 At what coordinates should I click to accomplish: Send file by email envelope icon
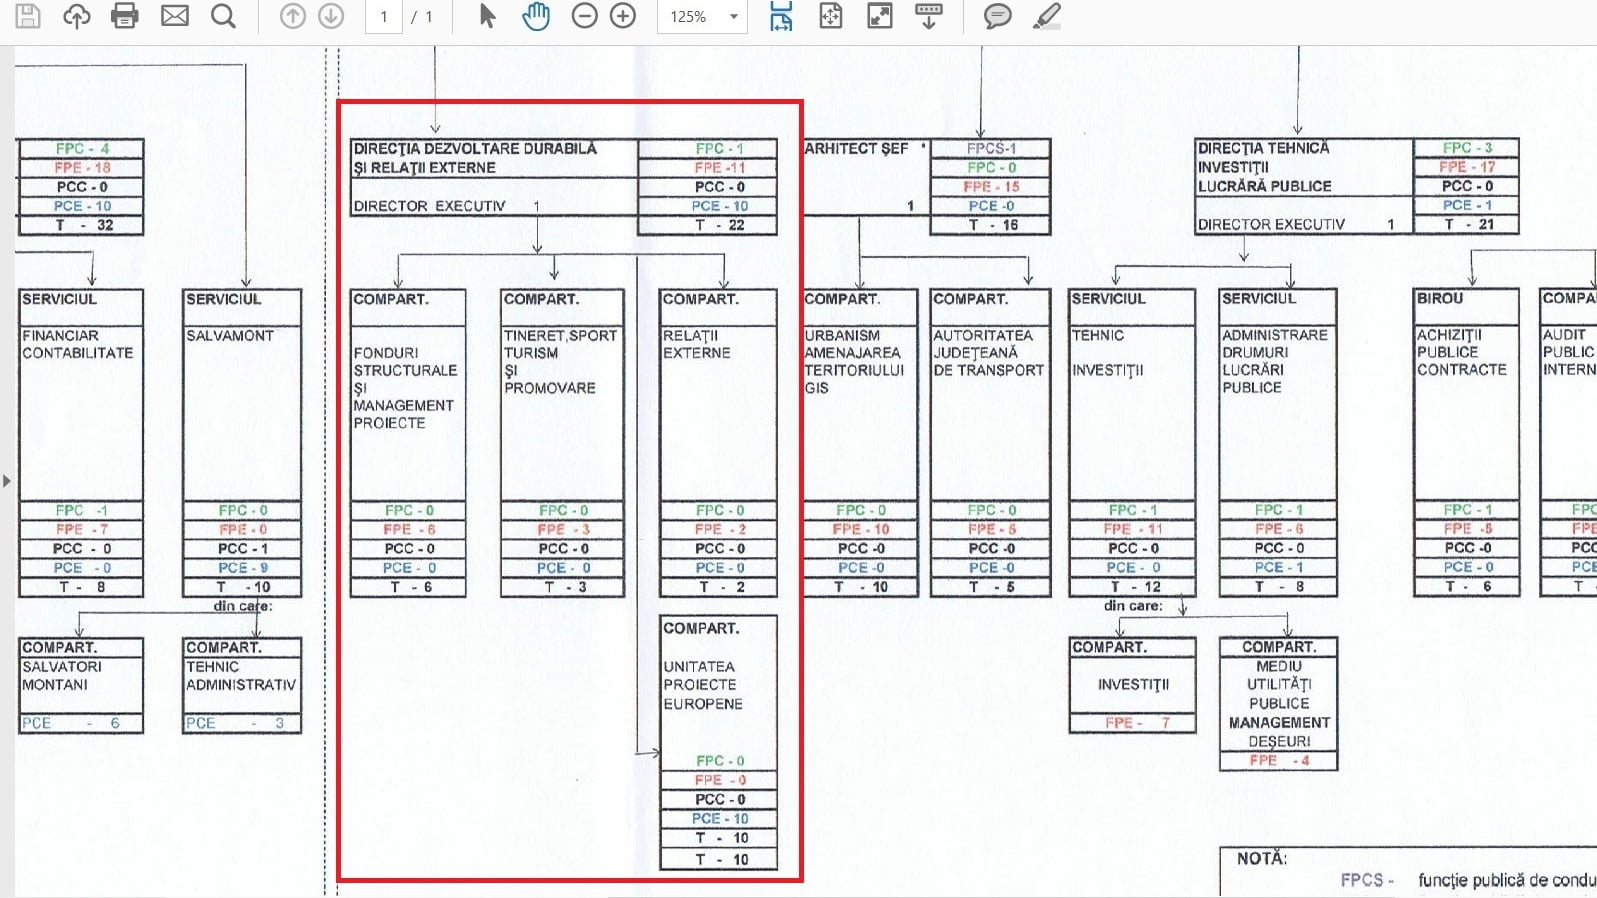175,16
